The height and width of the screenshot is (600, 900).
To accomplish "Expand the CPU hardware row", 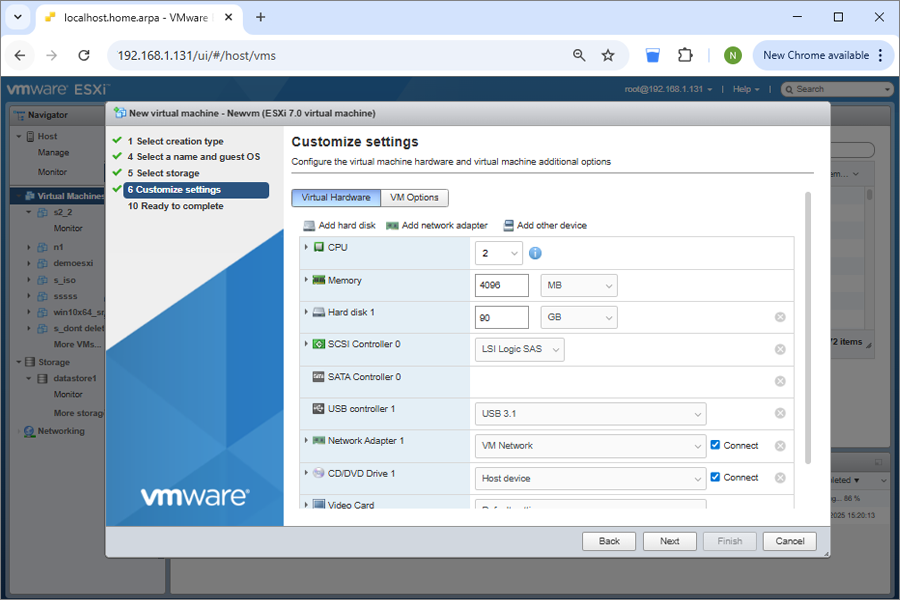I will (307, 247).
